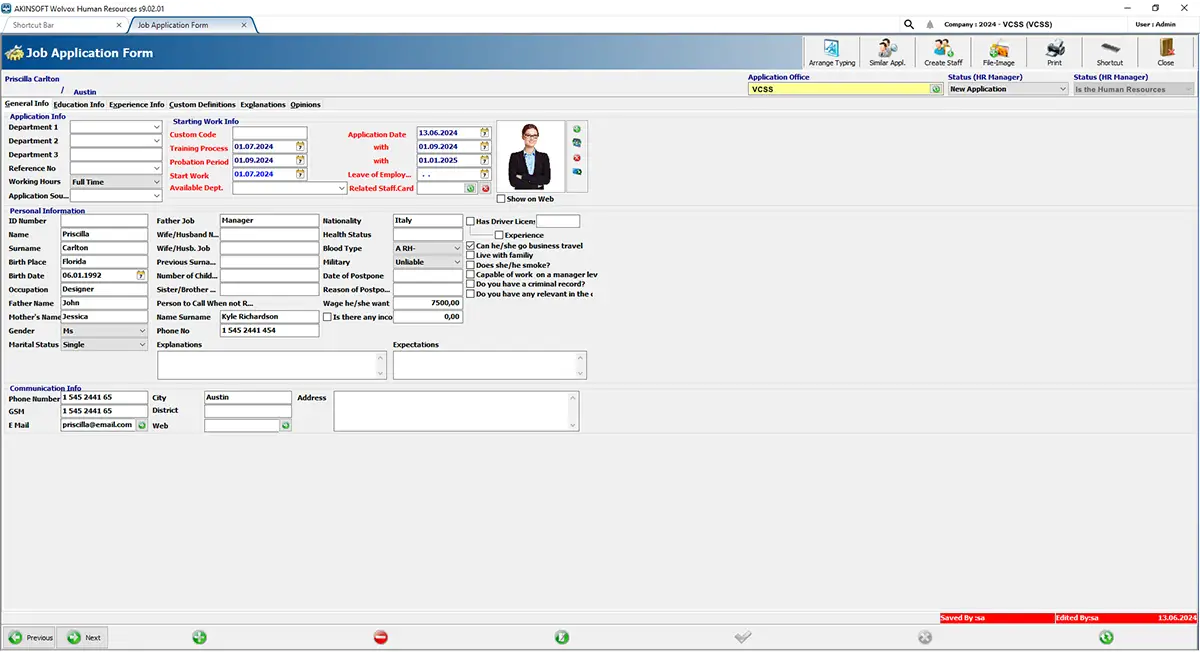Click red delete photo icon beside portrait
This screenshot has width=1200, height=653.
pos(577,158)
